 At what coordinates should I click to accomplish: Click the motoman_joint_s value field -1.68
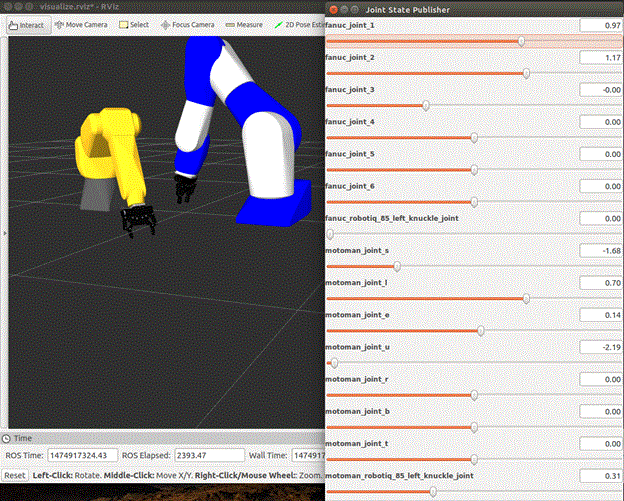click(x=601, y=251)
